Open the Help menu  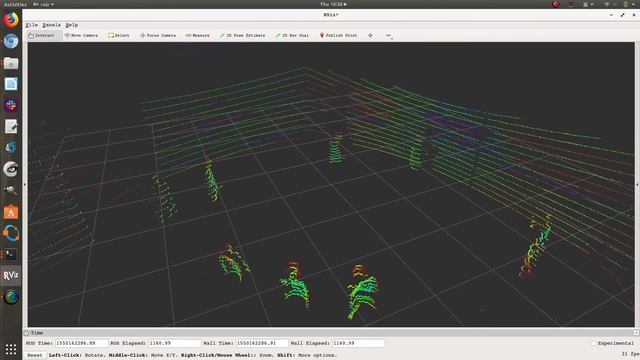pos(72,25)
